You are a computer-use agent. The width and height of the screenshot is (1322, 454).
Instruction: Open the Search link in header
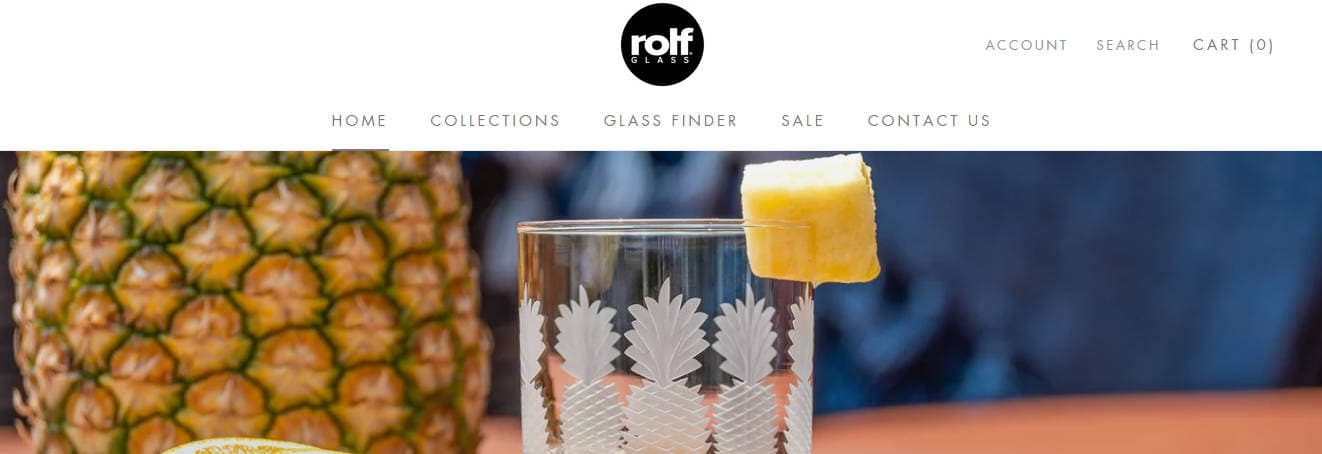tap(1128, 45)
